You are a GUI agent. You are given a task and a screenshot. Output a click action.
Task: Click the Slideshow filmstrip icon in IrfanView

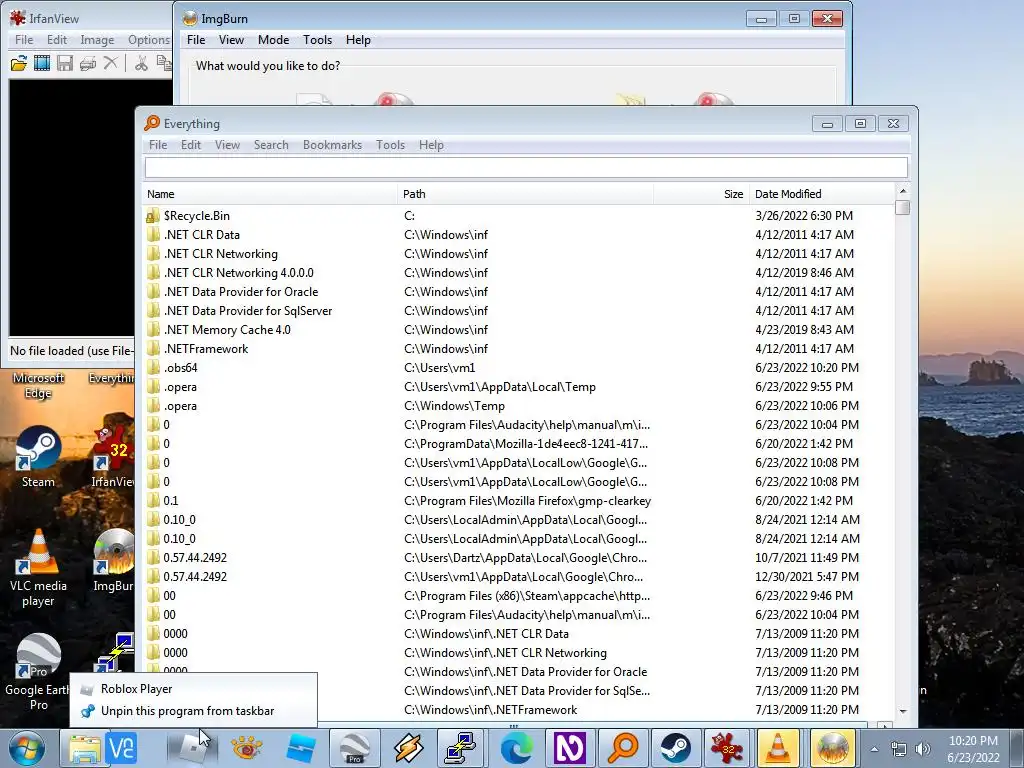click(x=42, y=63)
